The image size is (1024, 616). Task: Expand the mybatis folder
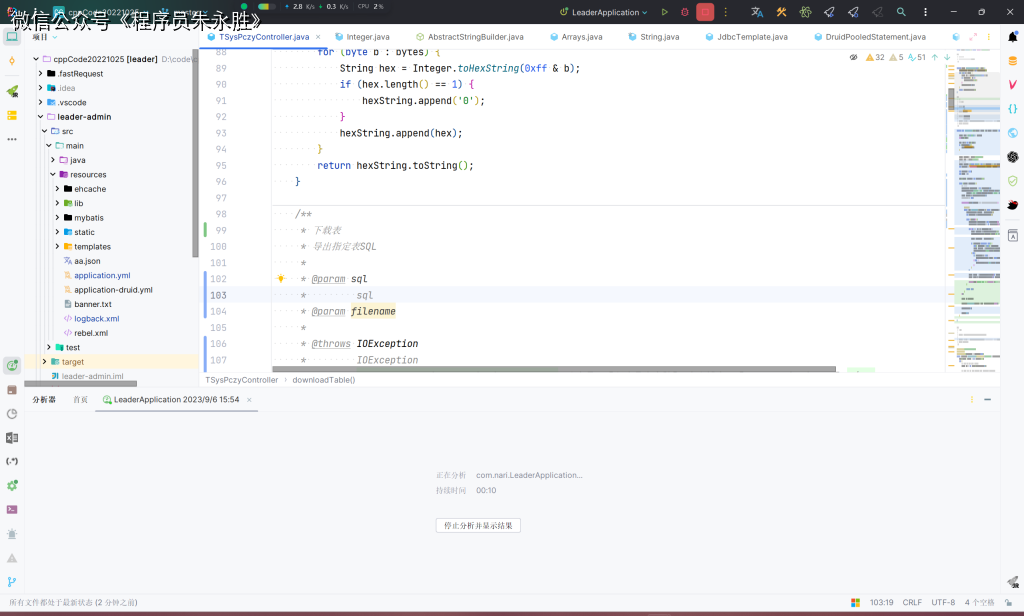(57, 218)
